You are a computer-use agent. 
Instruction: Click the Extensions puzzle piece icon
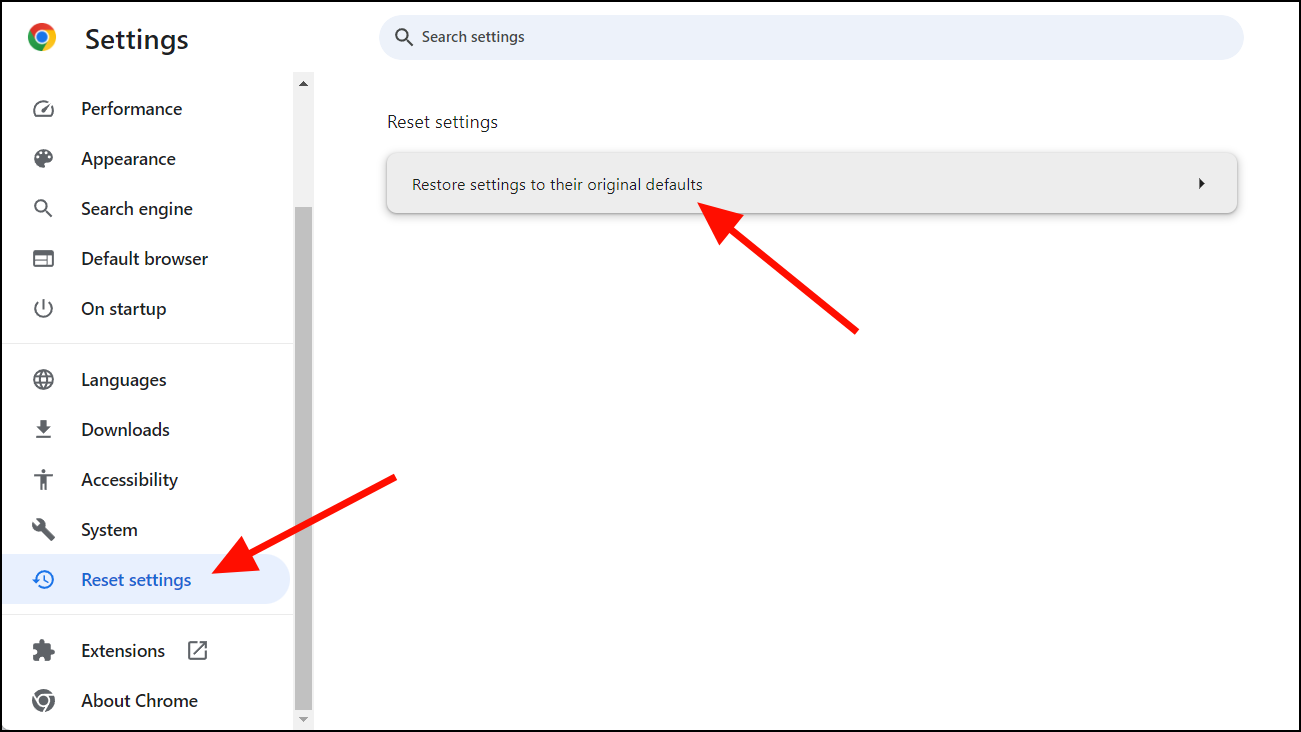pos(44,650)
